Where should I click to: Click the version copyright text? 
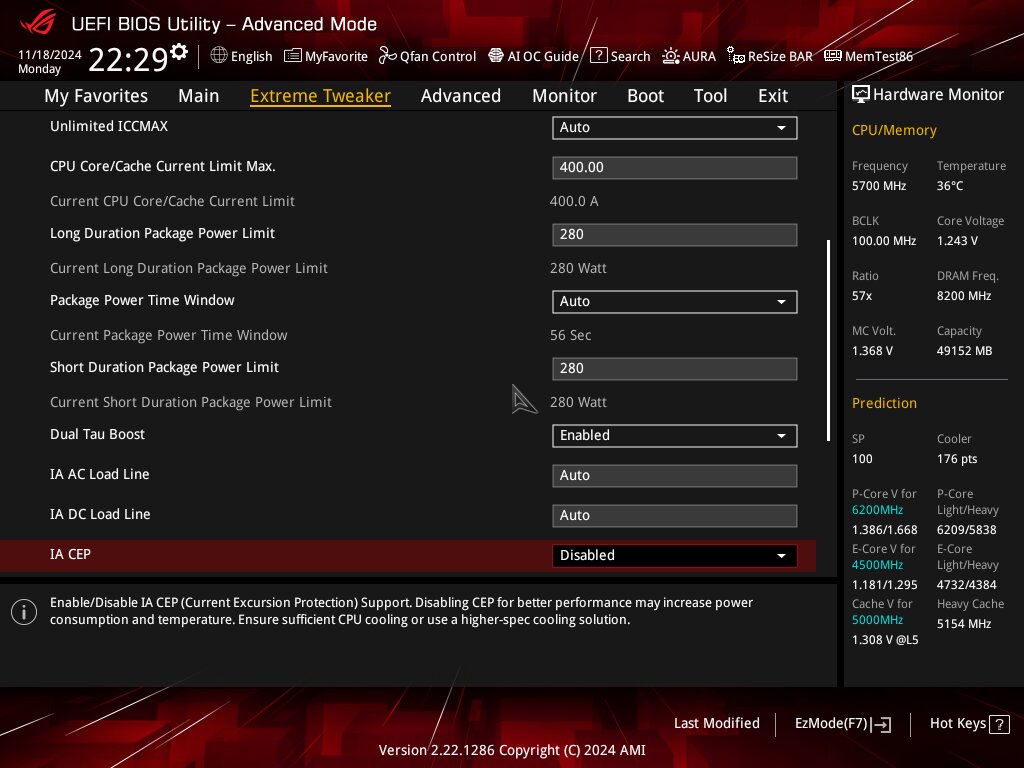coord(512,750)
